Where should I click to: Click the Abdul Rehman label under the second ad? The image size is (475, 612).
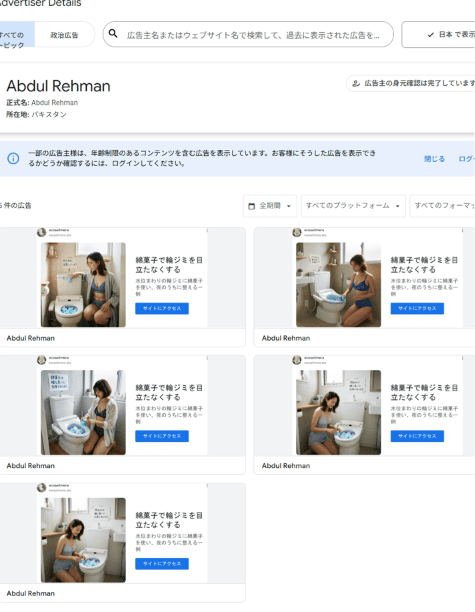pyautogui.click(x=286, y=338)
